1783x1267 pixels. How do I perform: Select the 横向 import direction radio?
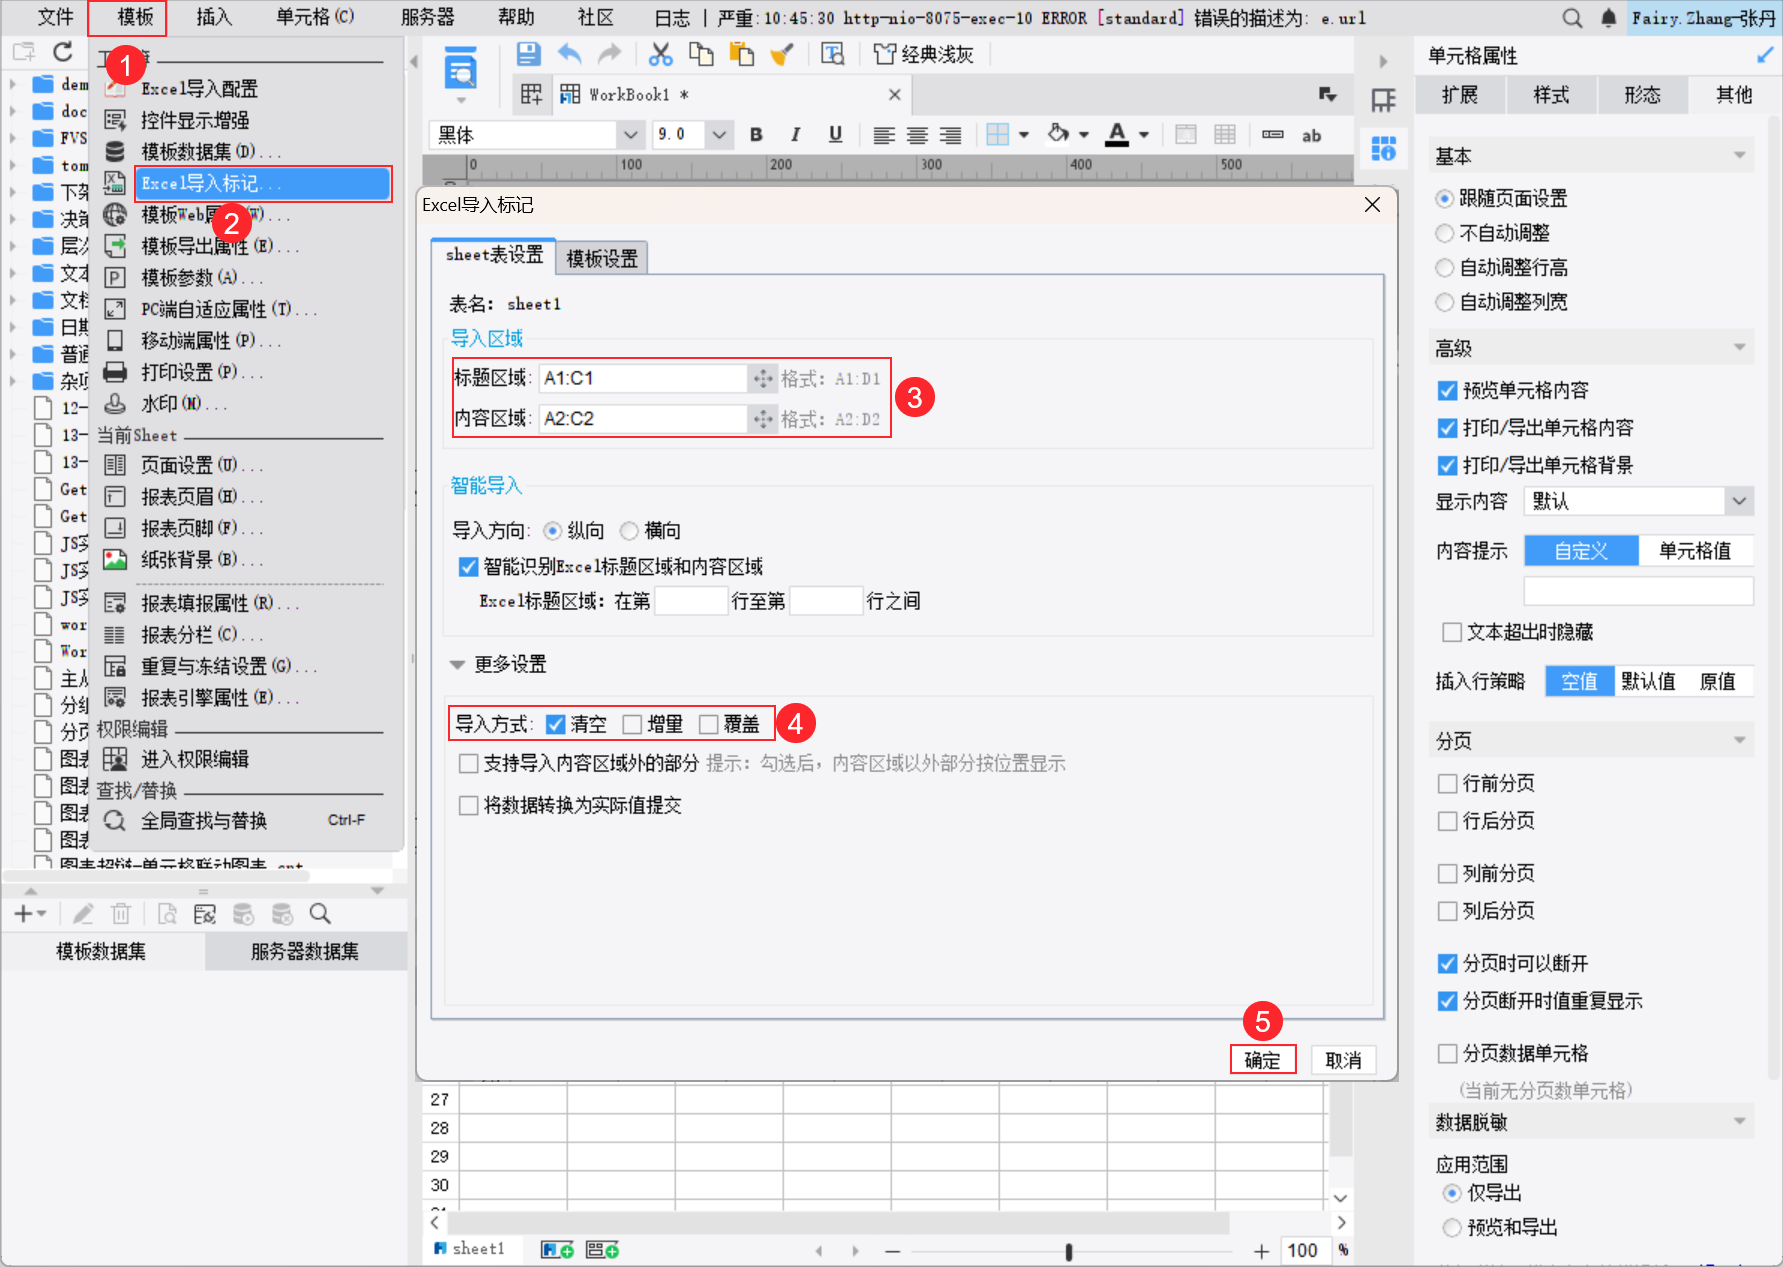coord(629,531)
